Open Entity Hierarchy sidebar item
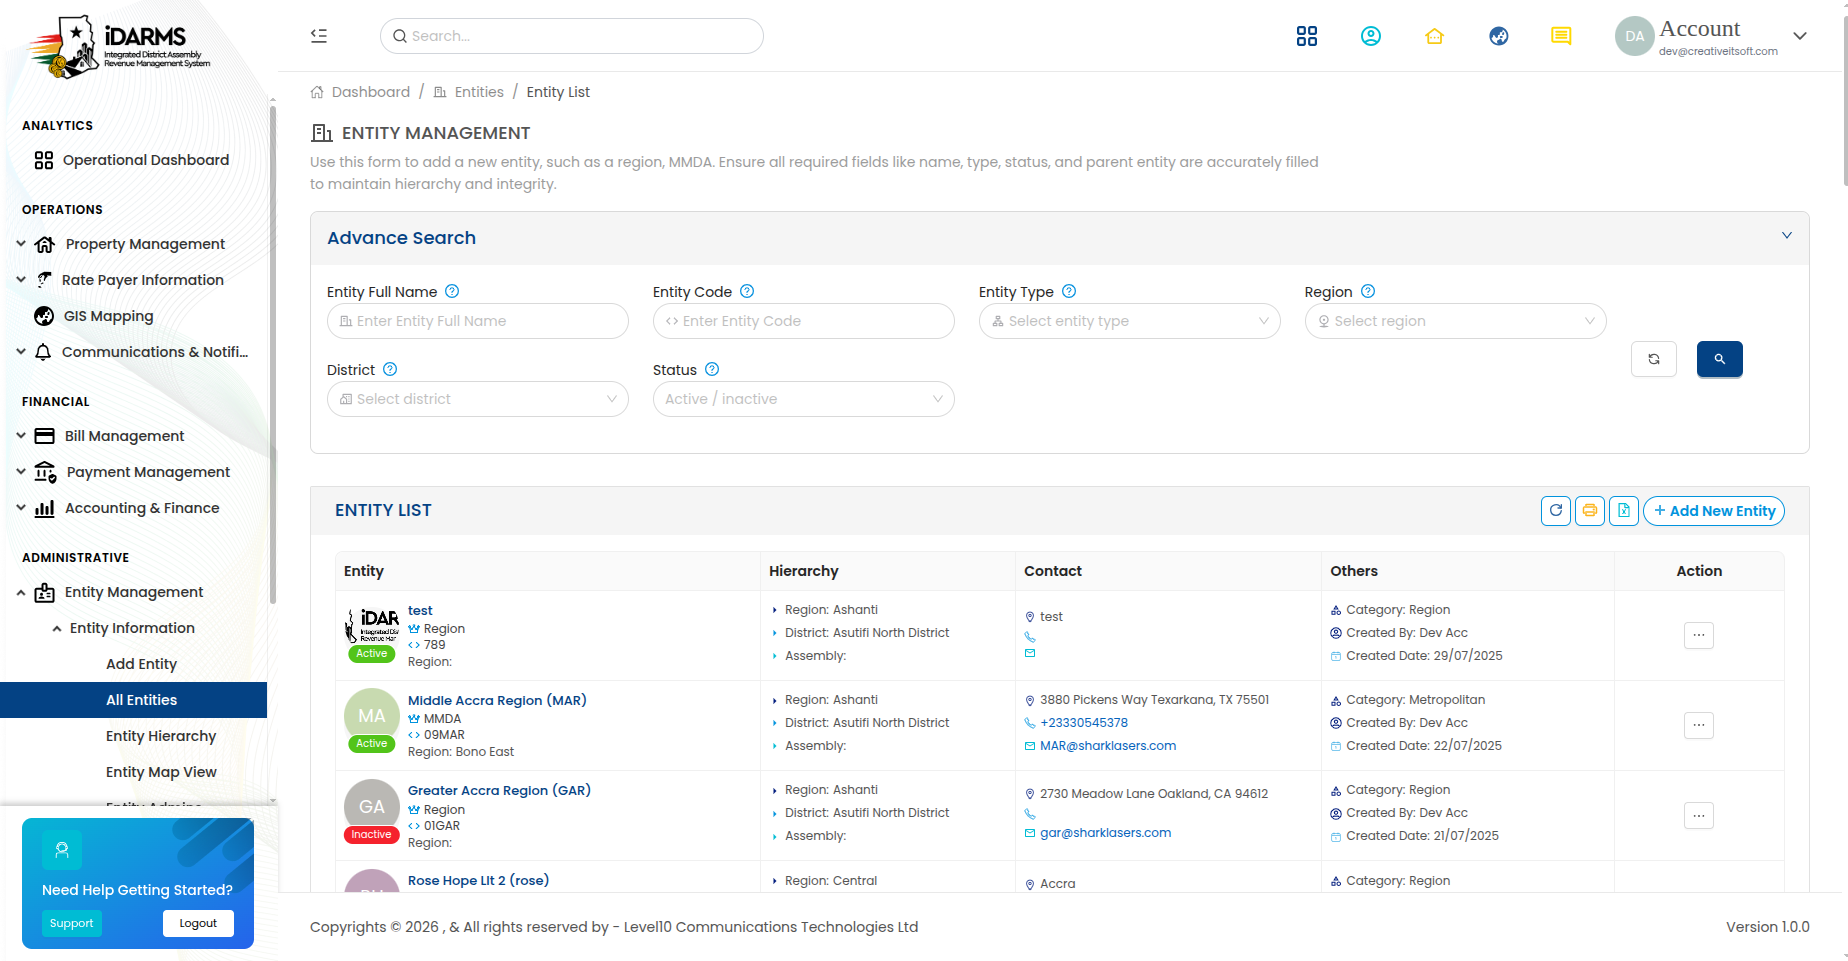 161,736
